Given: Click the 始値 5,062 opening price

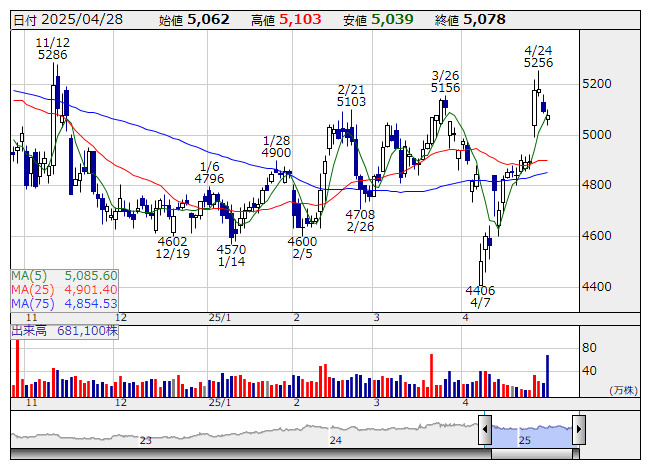Looking at the screenshot, I should pos(194,20).
